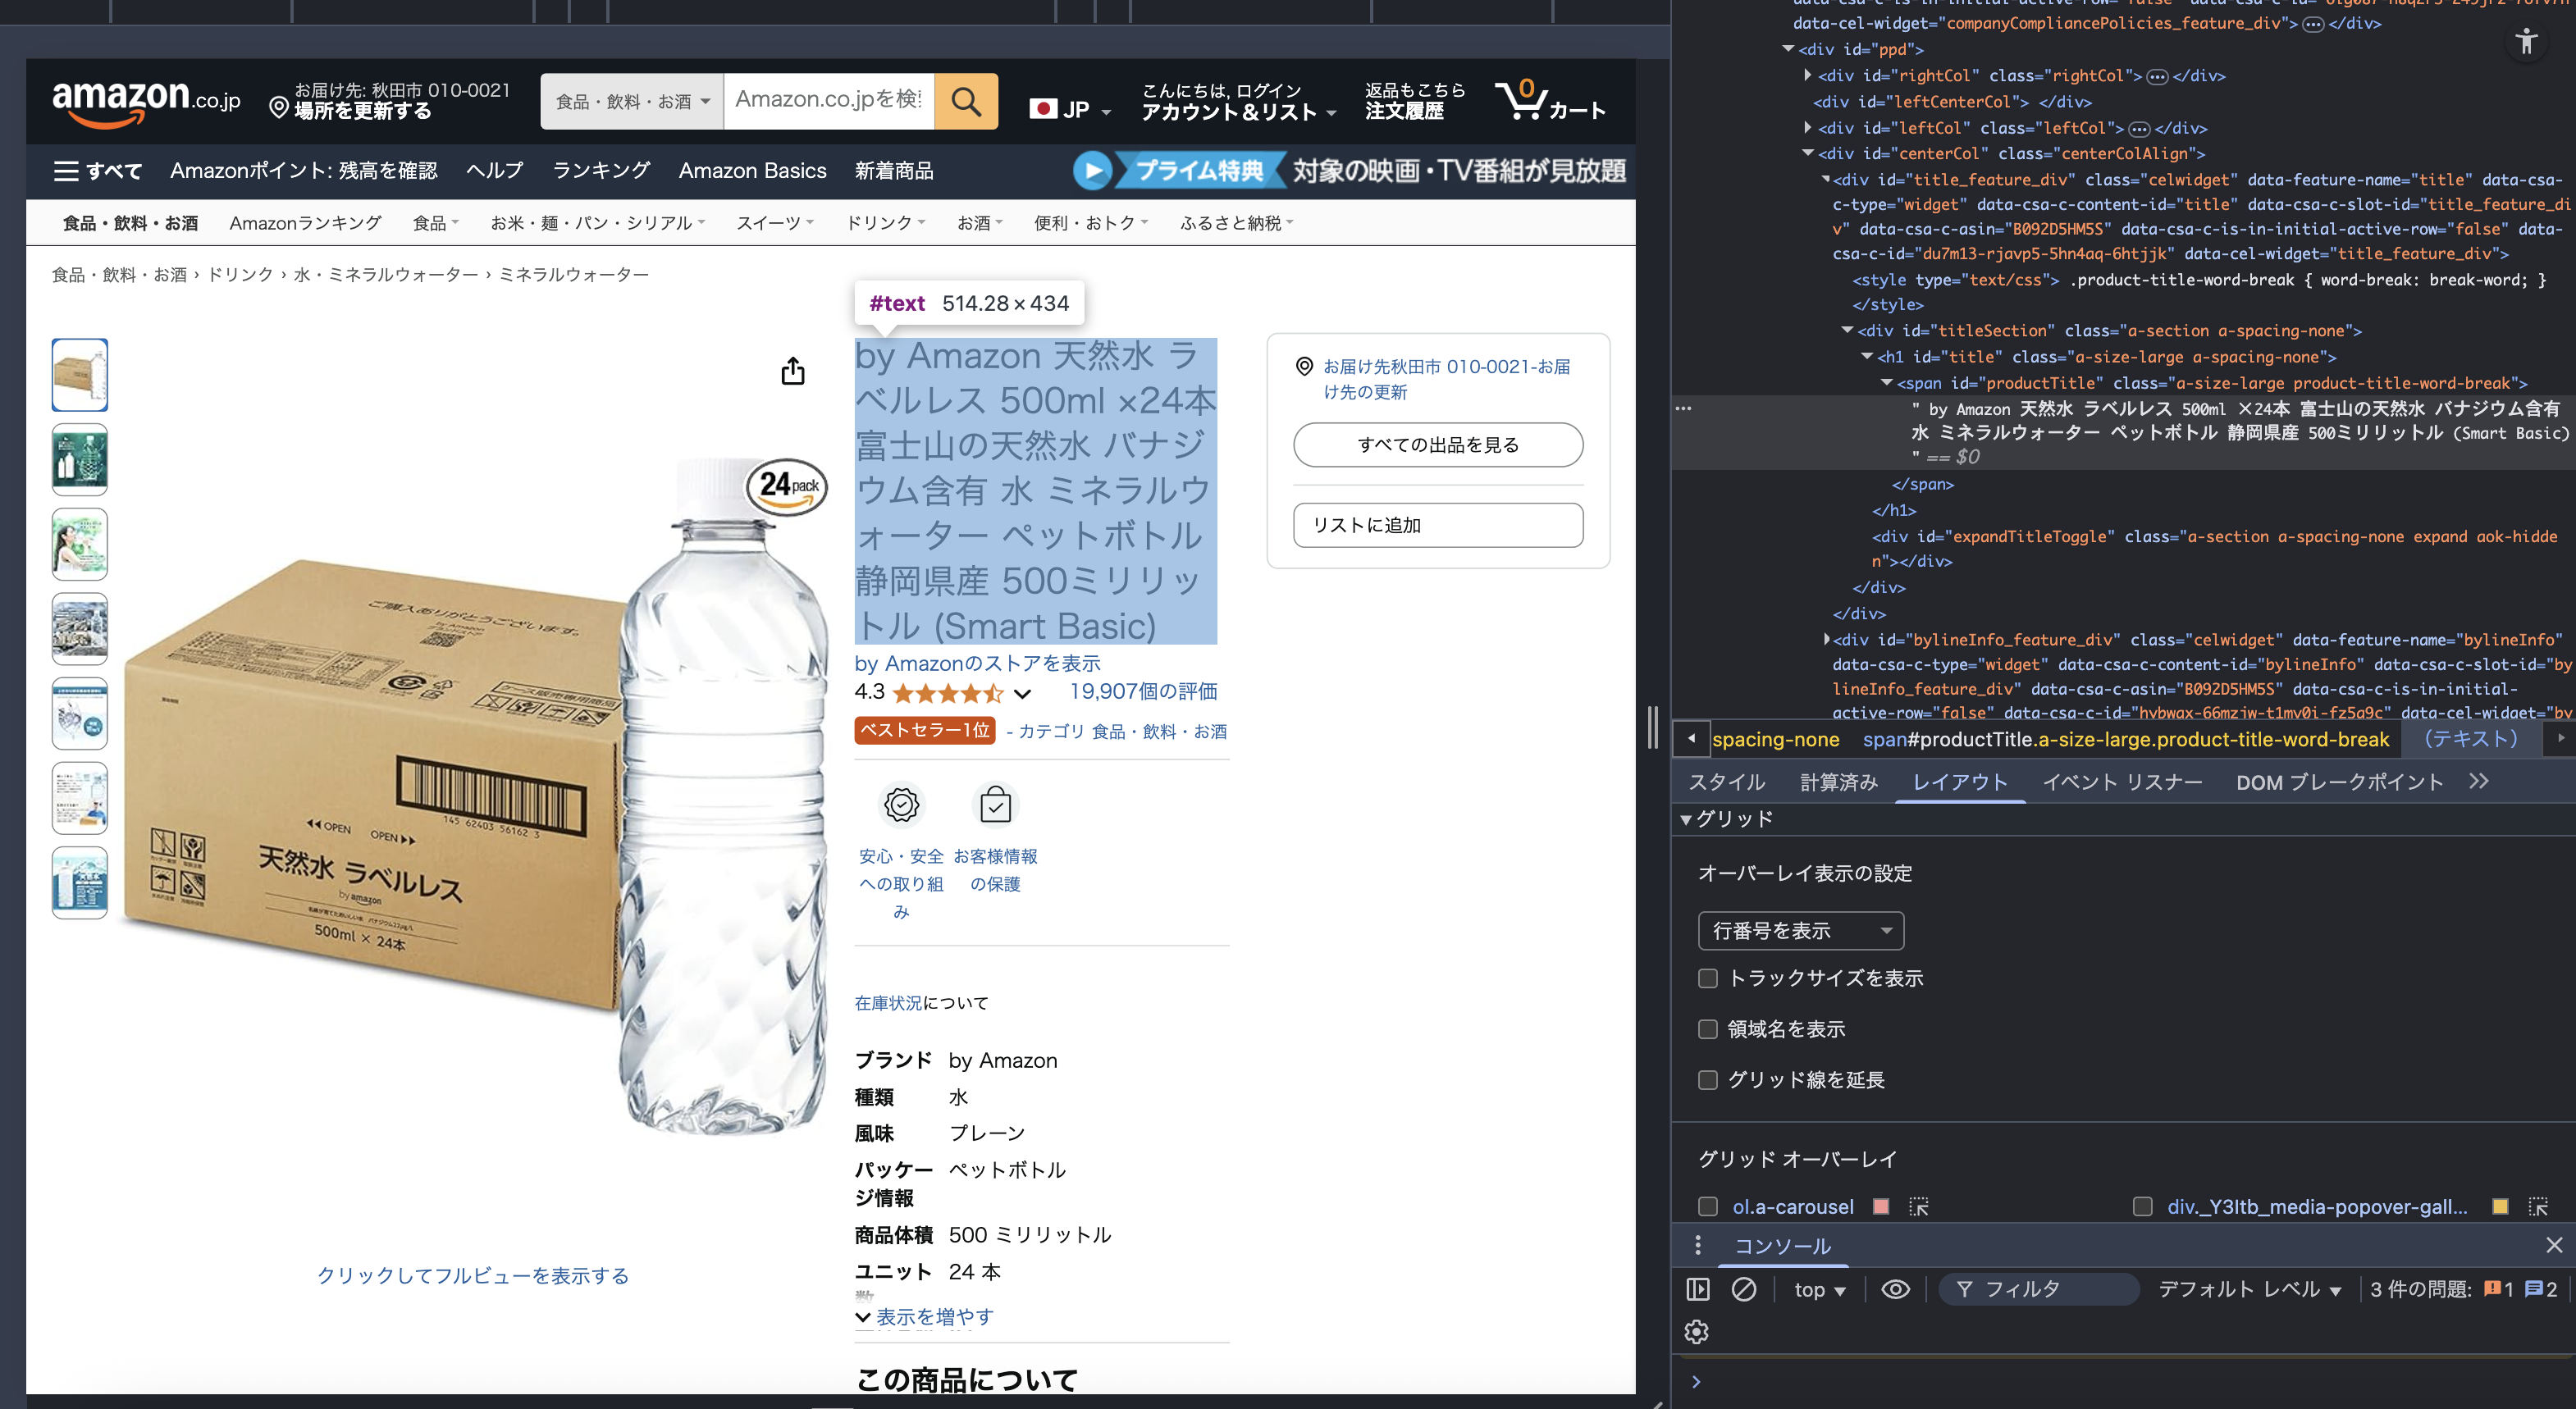
Task: Select the second product thumbnail
Action: click(x=79, y=459)
